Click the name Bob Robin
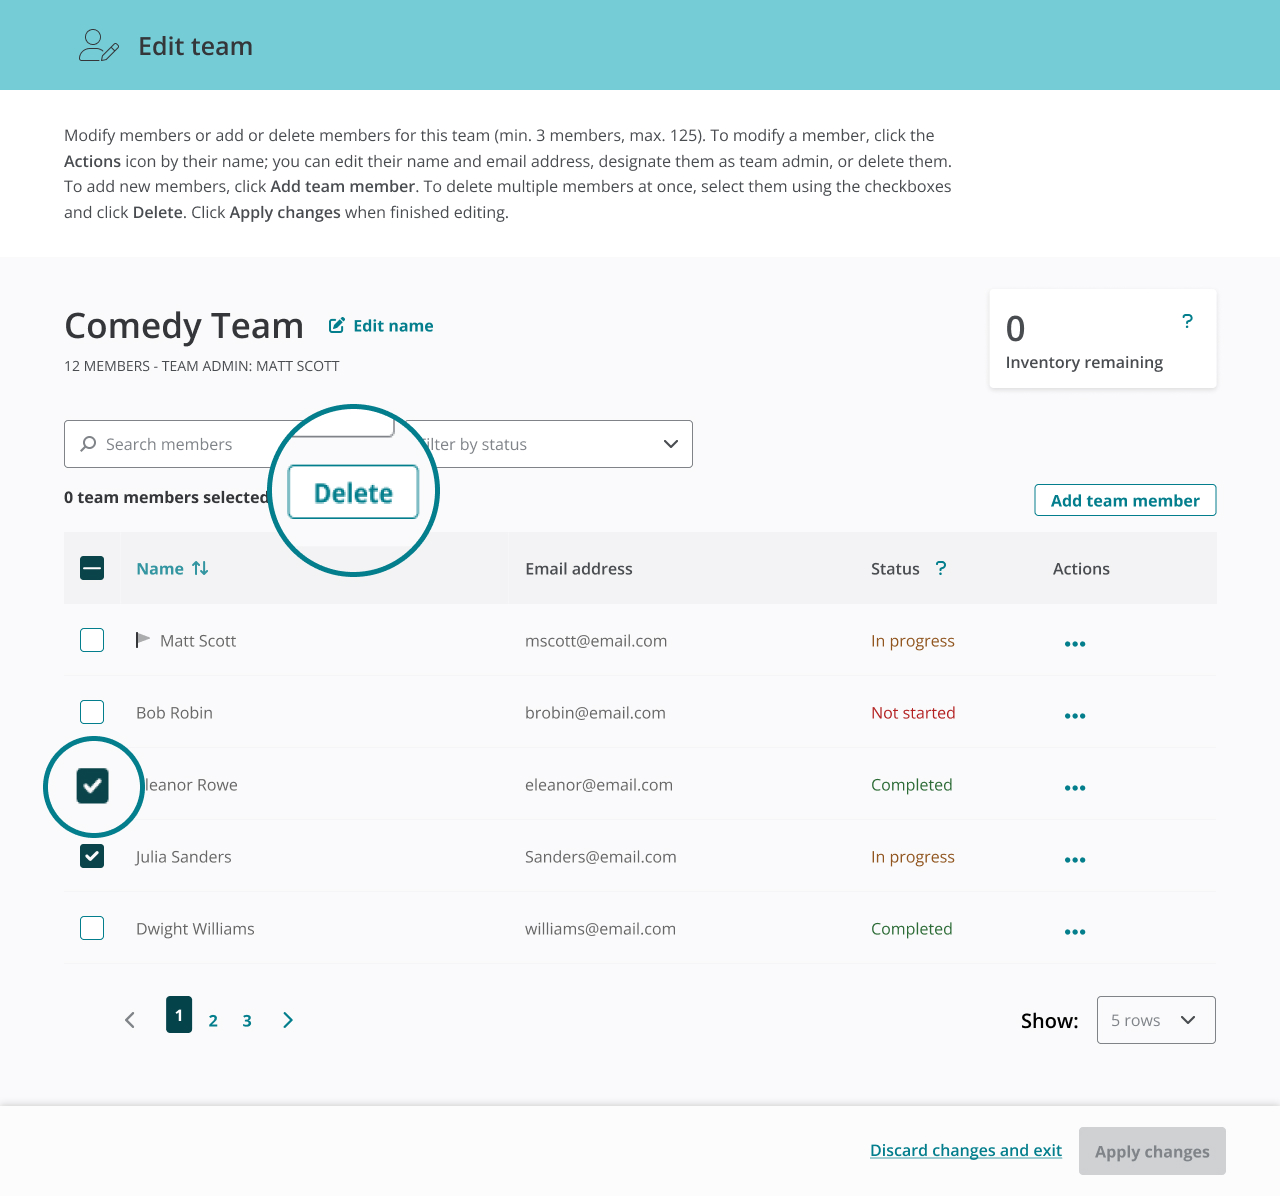The width and height of the screenshot is (1280, 1196). point(174,713)
